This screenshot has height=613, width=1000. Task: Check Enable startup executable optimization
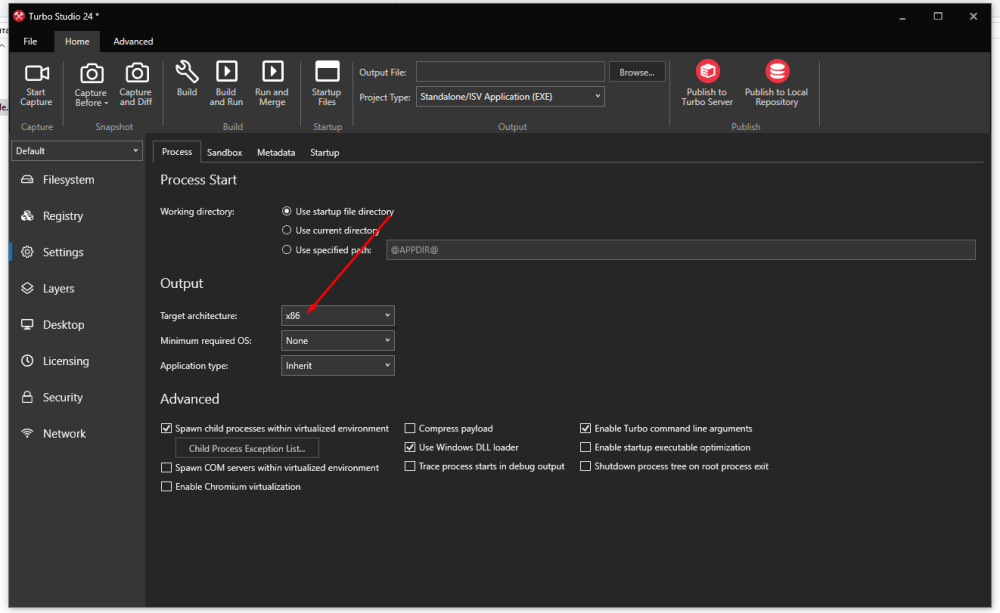point(585,448)
